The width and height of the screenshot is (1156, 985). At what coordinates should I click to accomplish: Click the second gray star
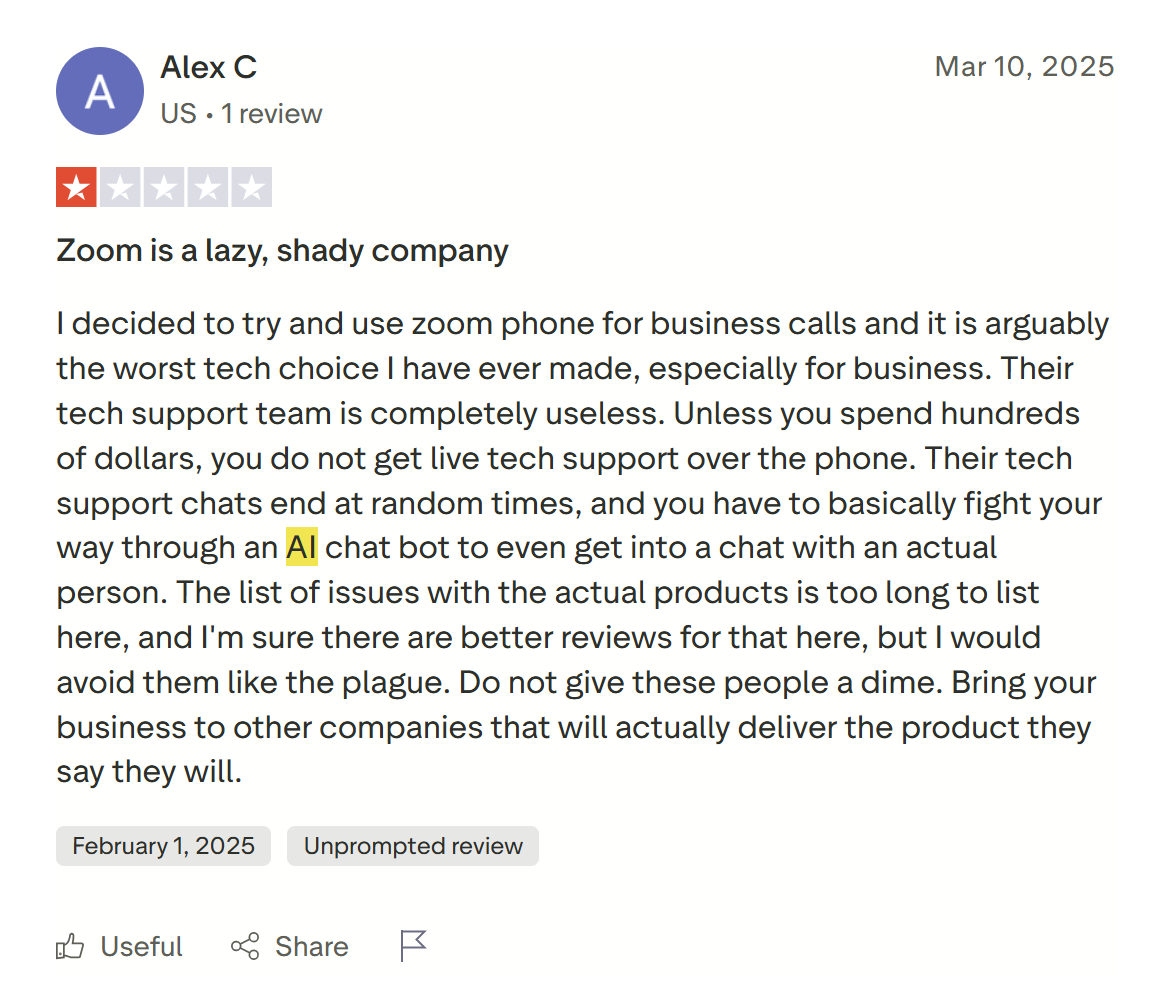click(x=120, y=188)
